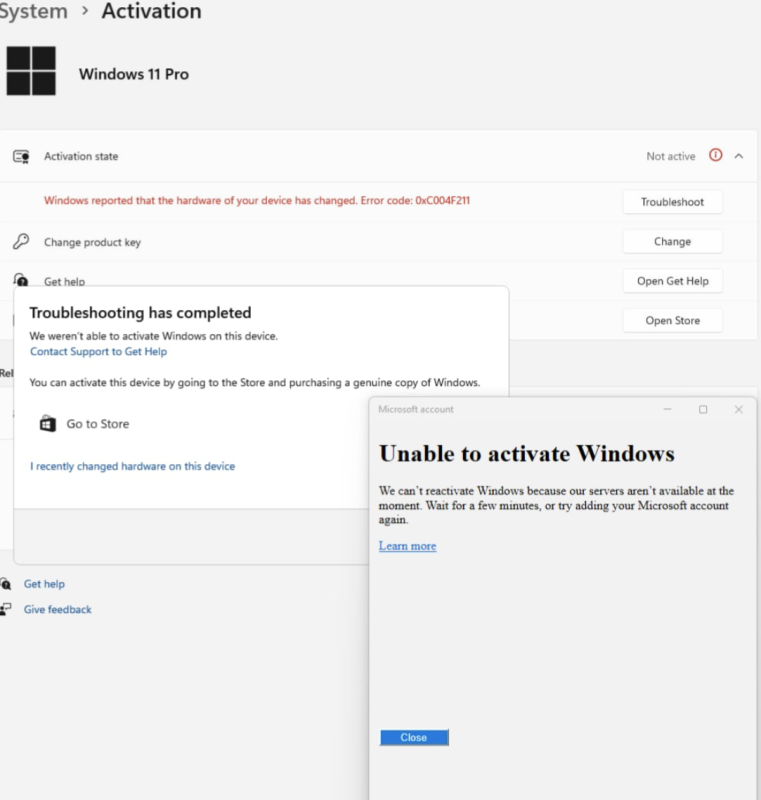Open the Give feedback link
Viewport: 761px width, 800px height.
(x=58, y=609)
